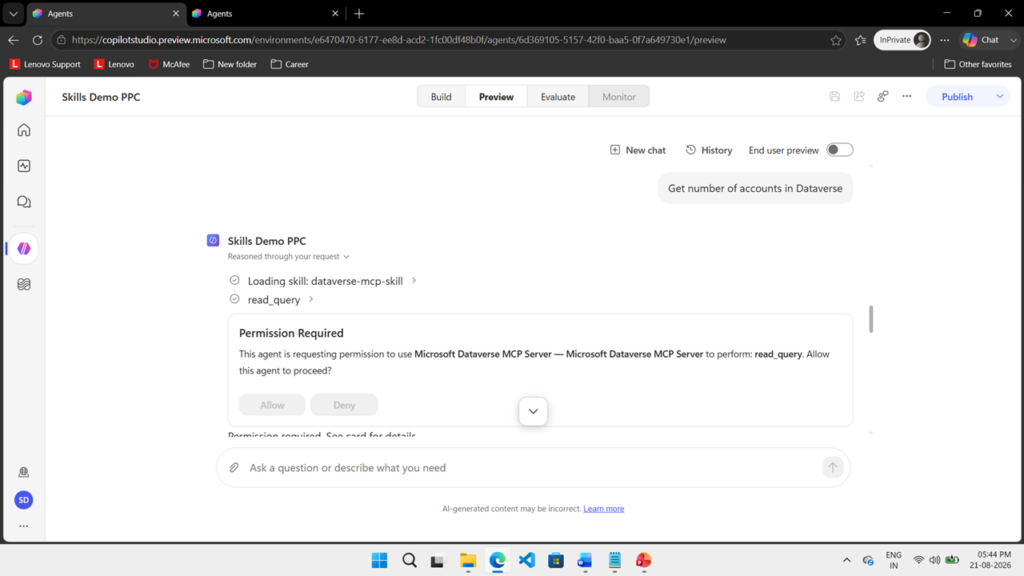Click the browser back arrow
Screen dimensions: 1024x576
click(14, 40)
